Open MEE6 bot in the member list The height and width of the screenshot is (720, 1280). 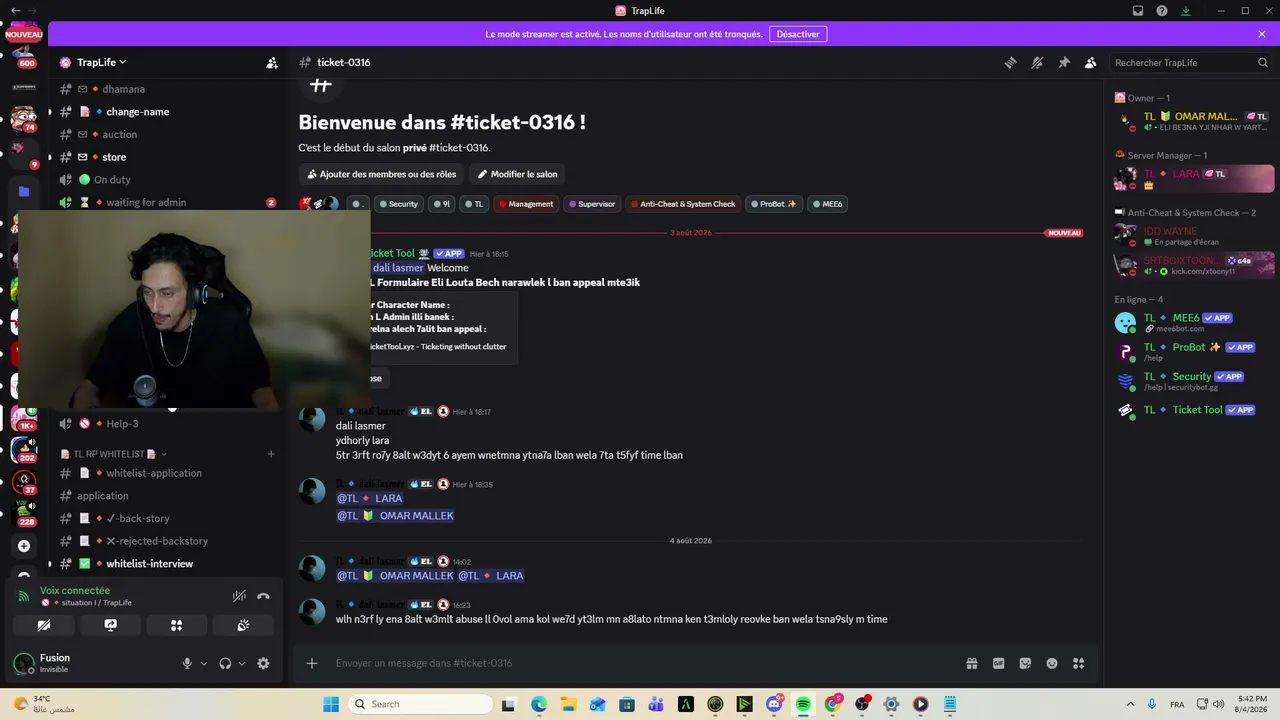coord(1194,322)
